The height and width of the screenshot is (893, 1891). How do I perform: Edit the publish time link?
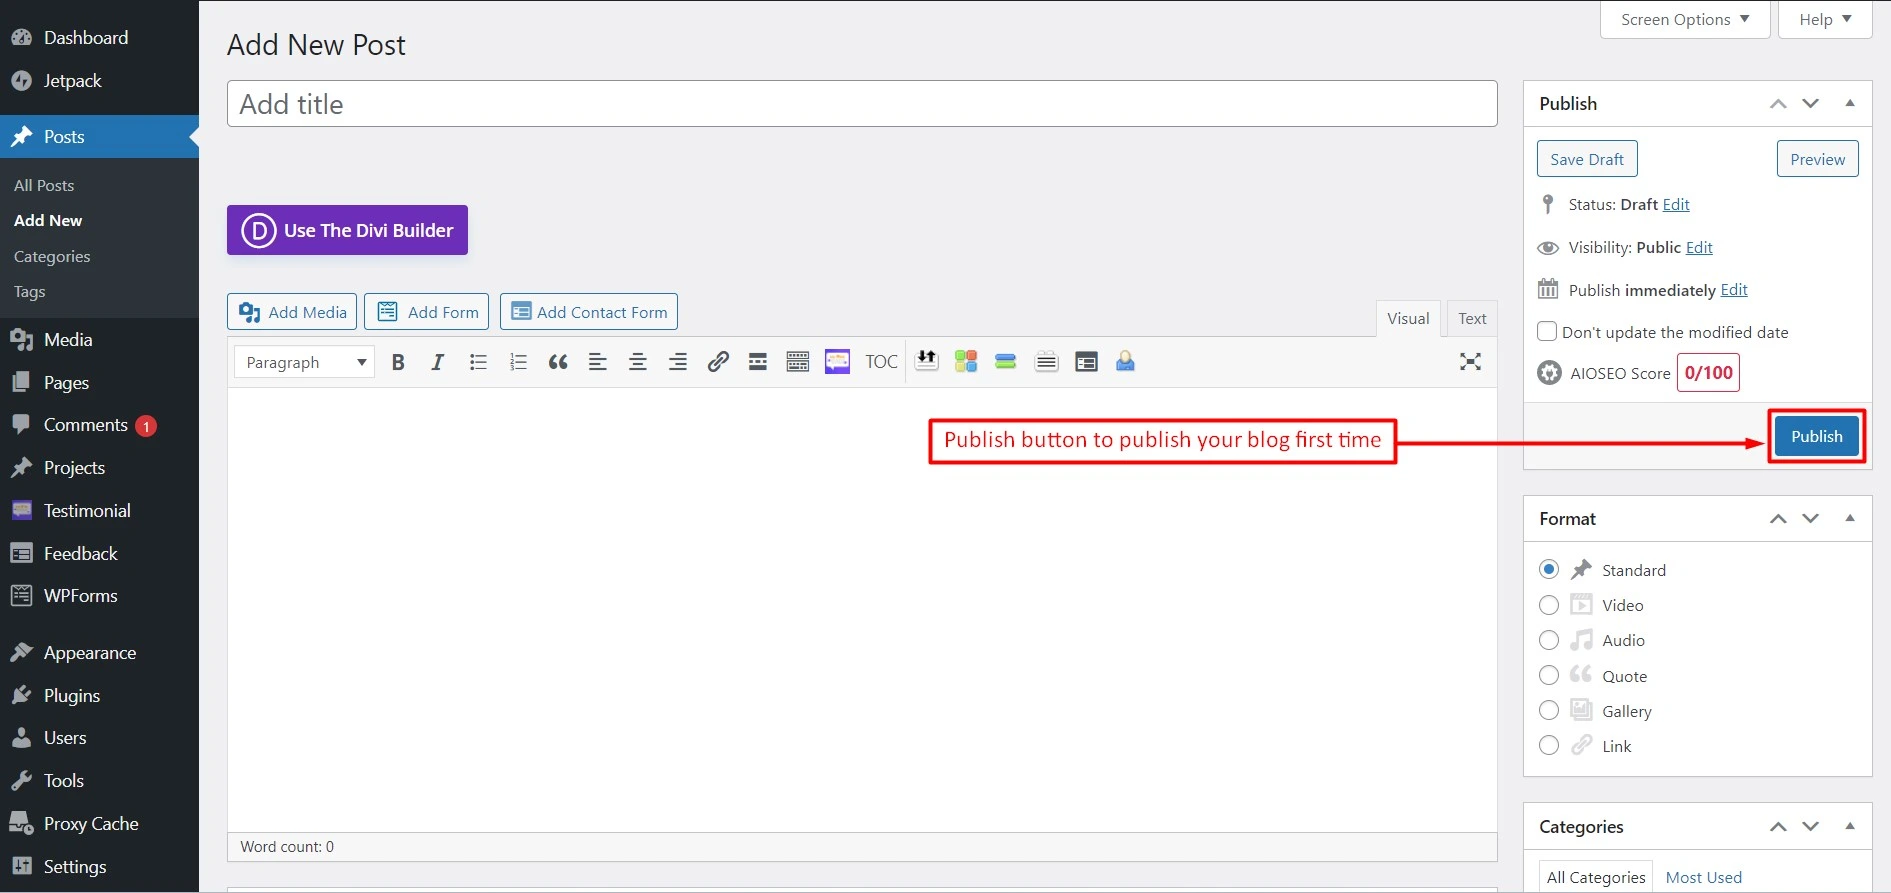point(1734,290)
